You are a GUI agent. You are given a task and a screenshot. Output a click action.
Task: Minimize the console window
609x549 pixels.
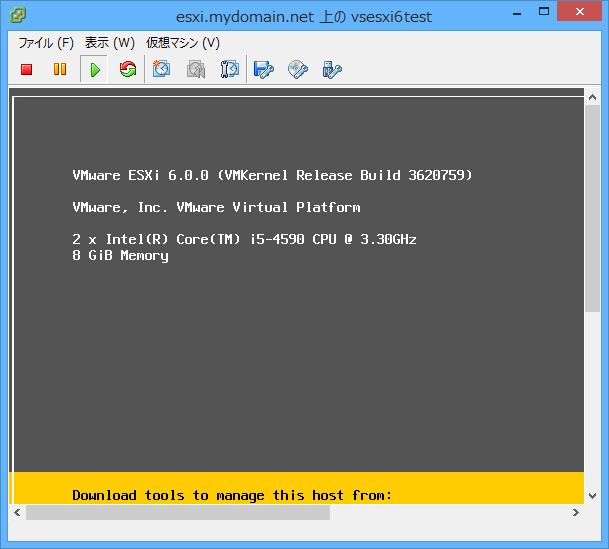click(x=517, y=13)
